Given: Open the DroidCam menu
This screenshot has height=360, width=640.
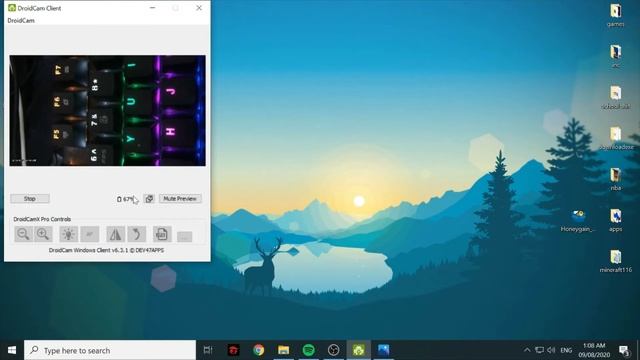Looking at the screenshot, I should (21, 20).
